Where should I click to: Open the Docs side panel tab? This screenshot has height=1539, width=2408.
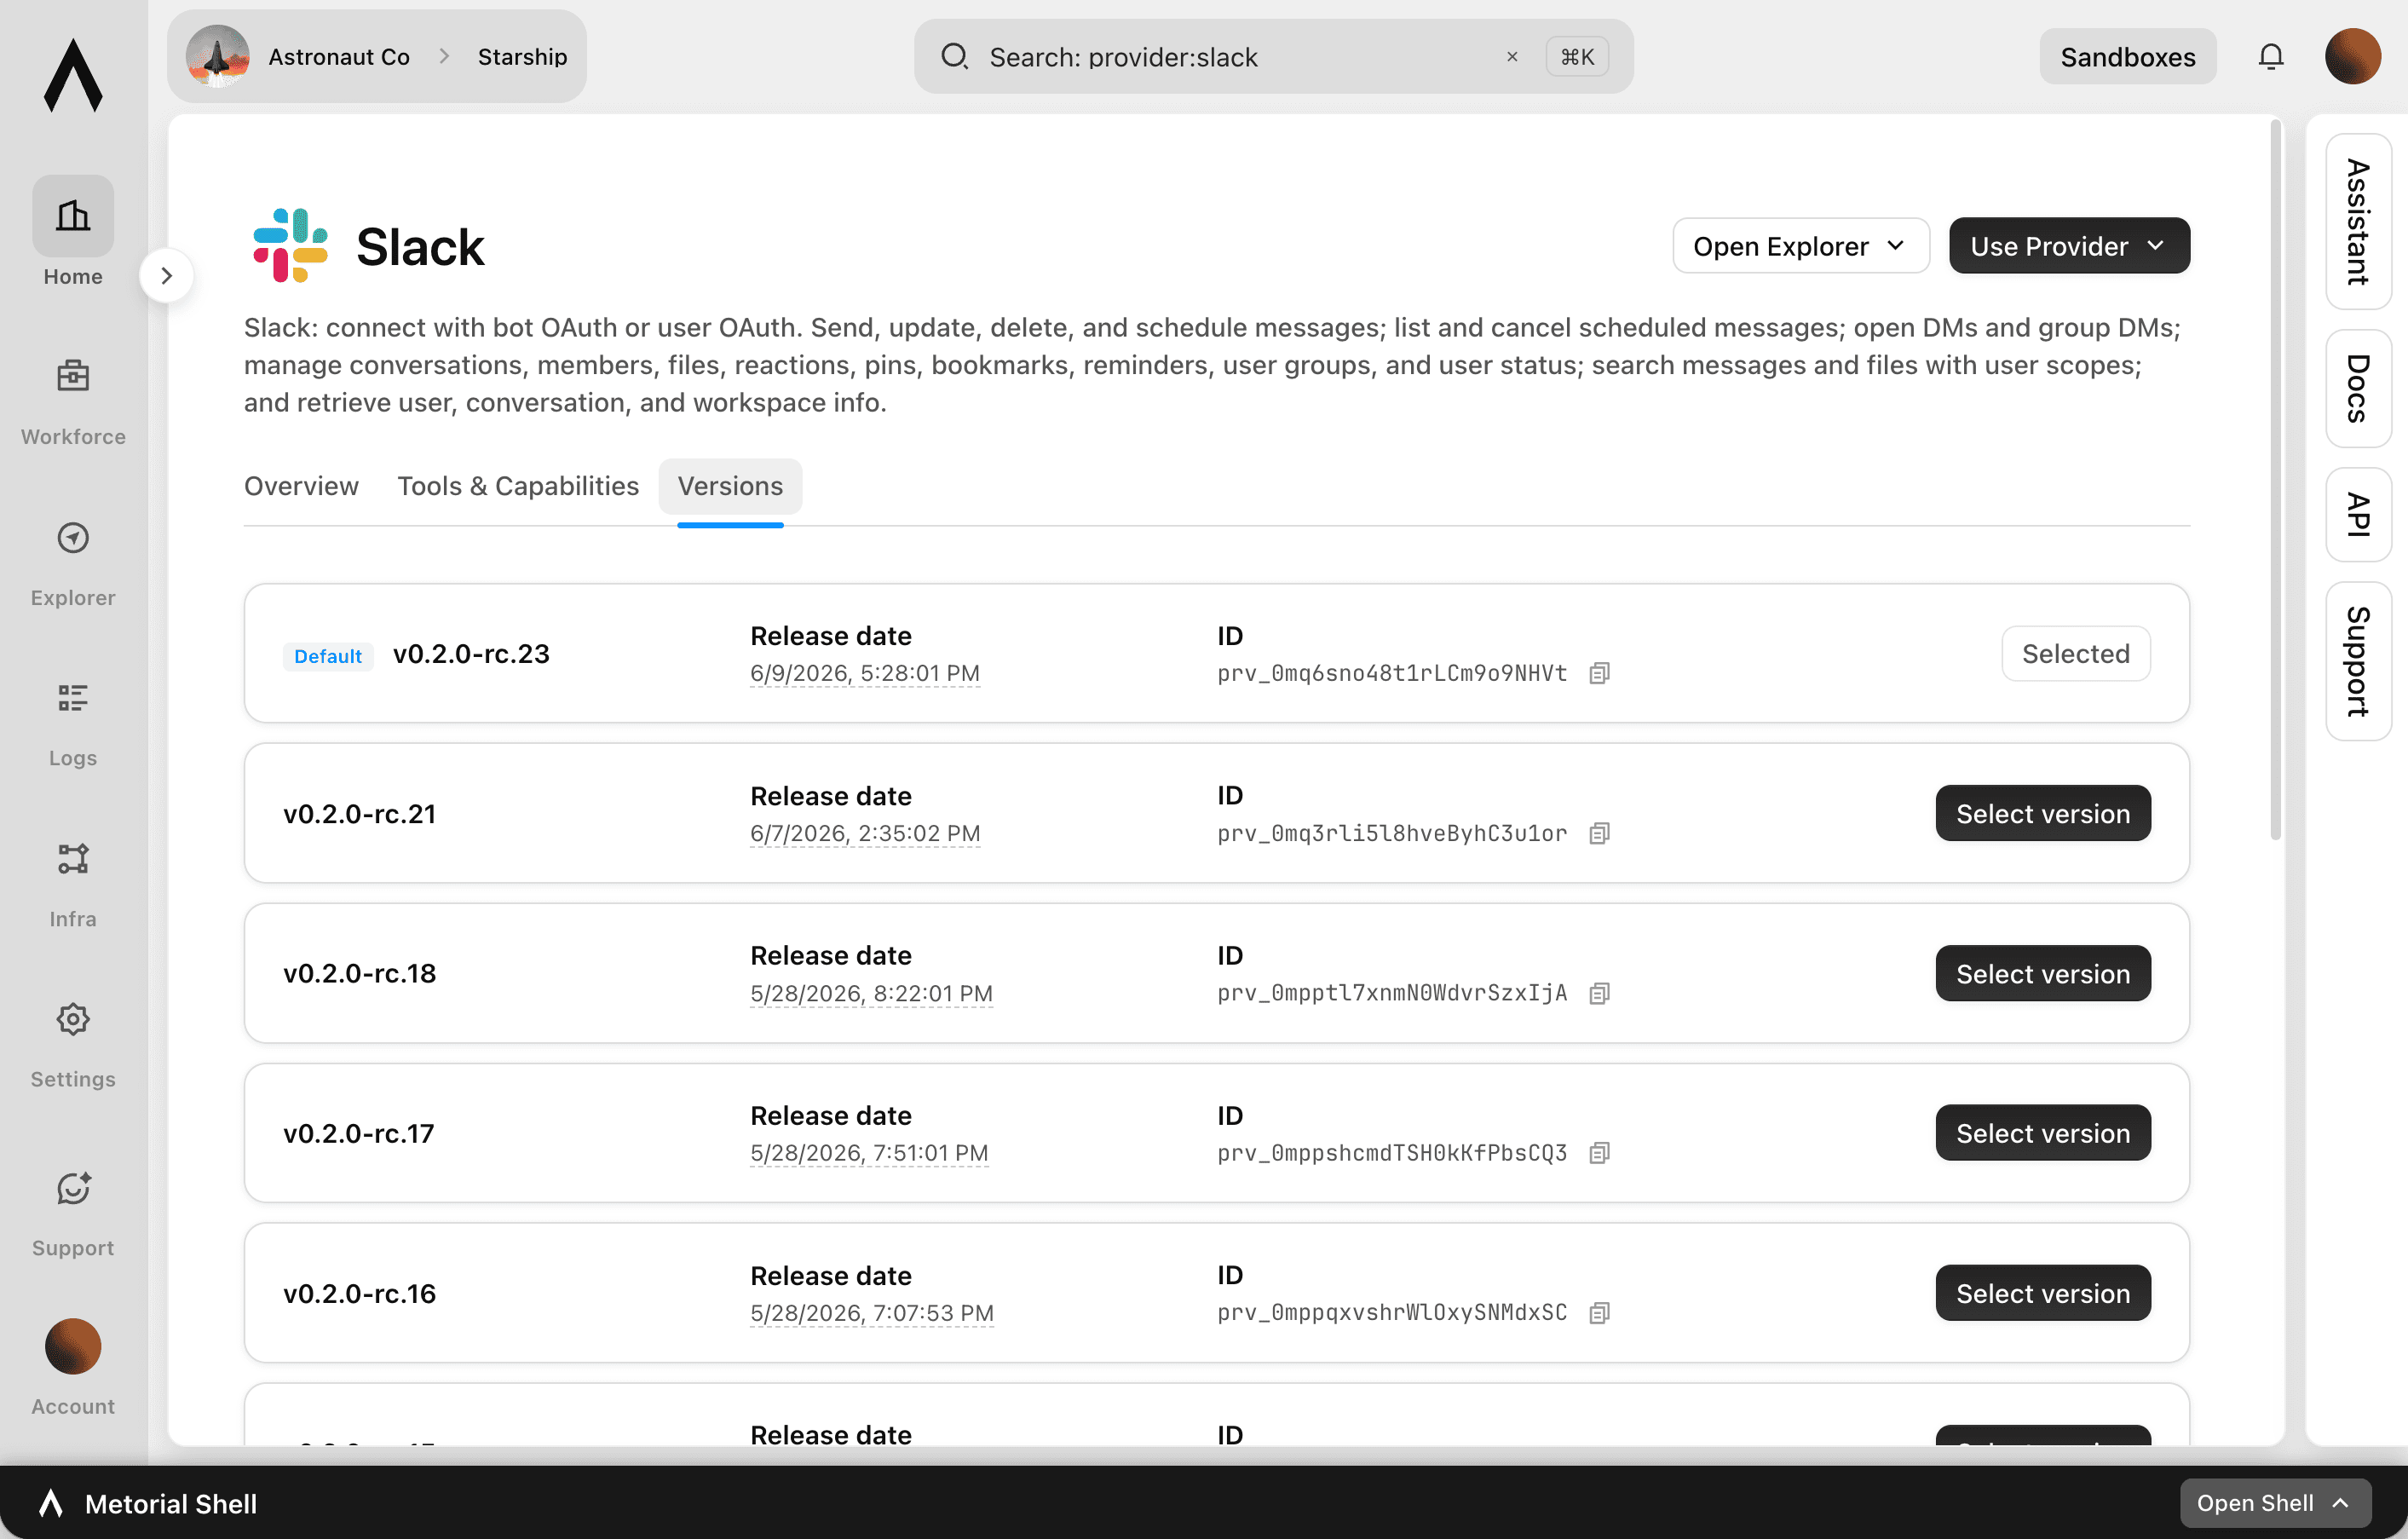(2358, 388)
